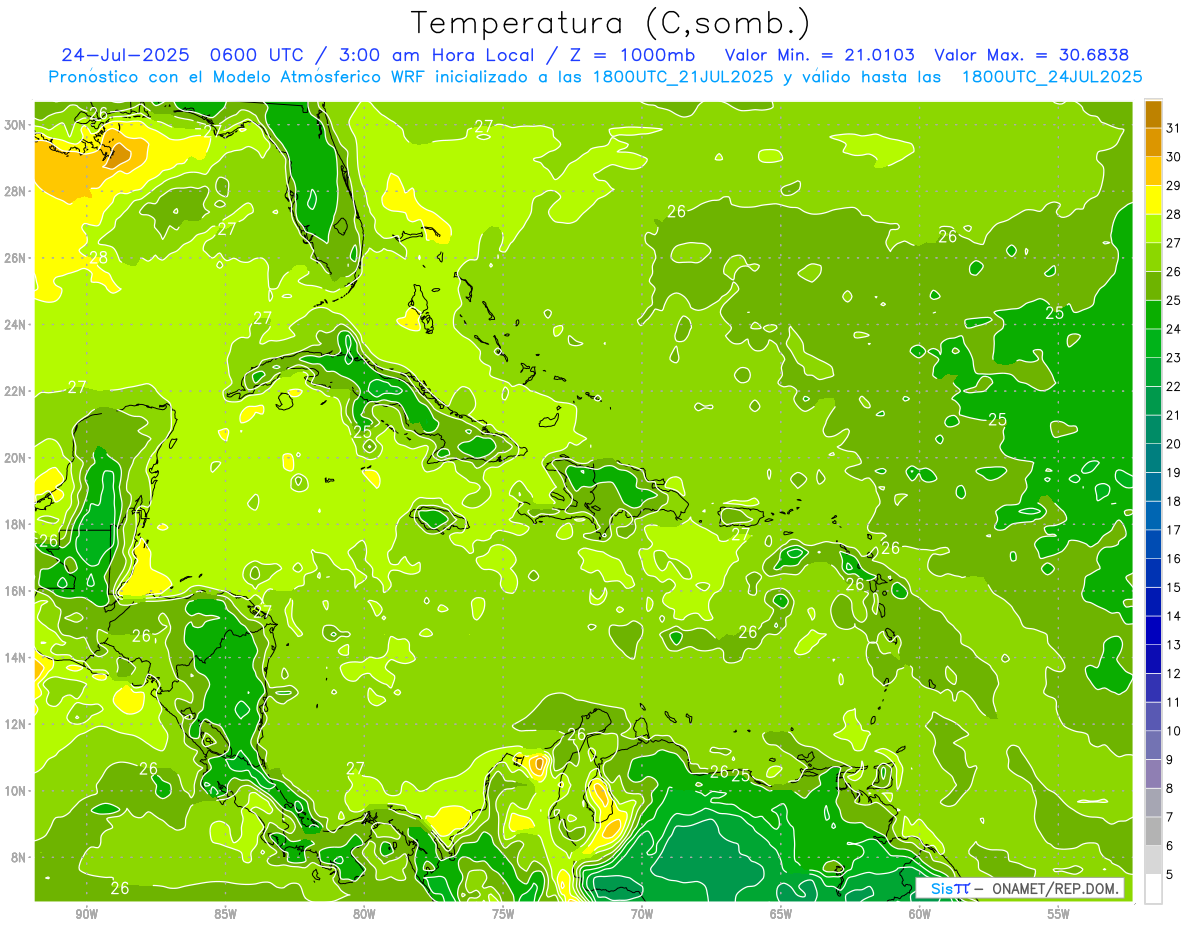Click the '65W' longitude axis label

(x=781, y=914)
